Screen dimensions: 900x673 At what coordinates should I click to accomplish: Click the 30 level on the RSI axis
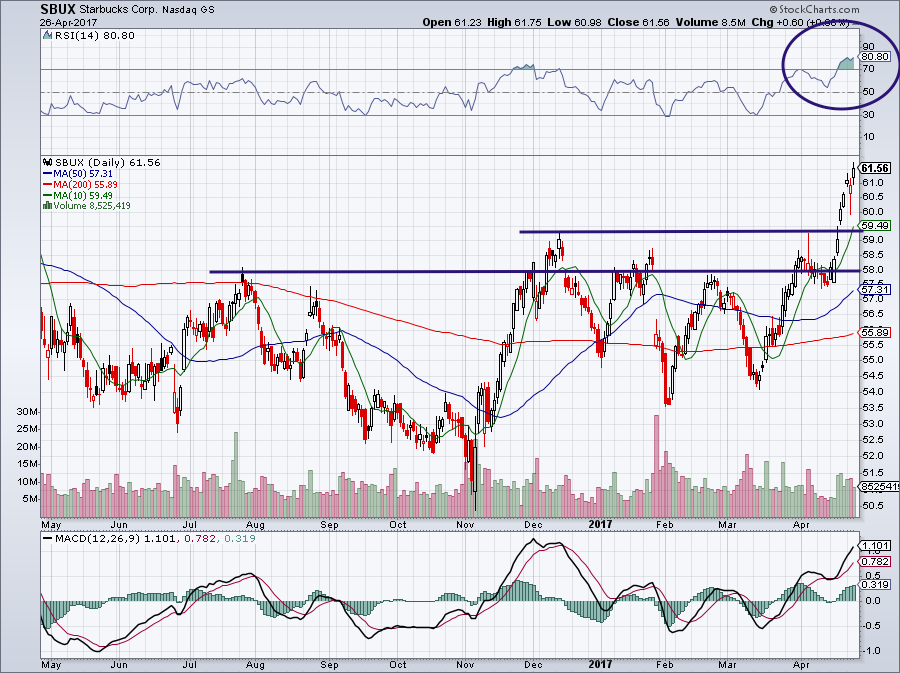[868, 115]
